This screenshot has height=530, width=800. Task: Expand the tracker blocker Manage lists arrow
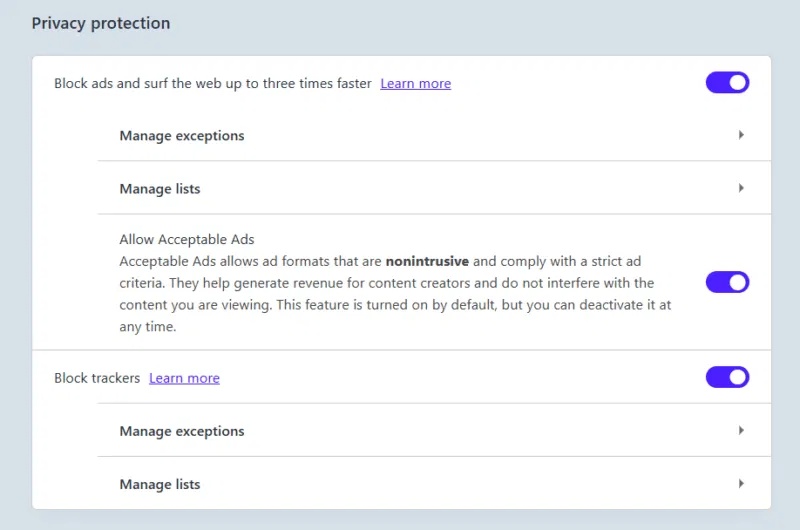point(741,484)
